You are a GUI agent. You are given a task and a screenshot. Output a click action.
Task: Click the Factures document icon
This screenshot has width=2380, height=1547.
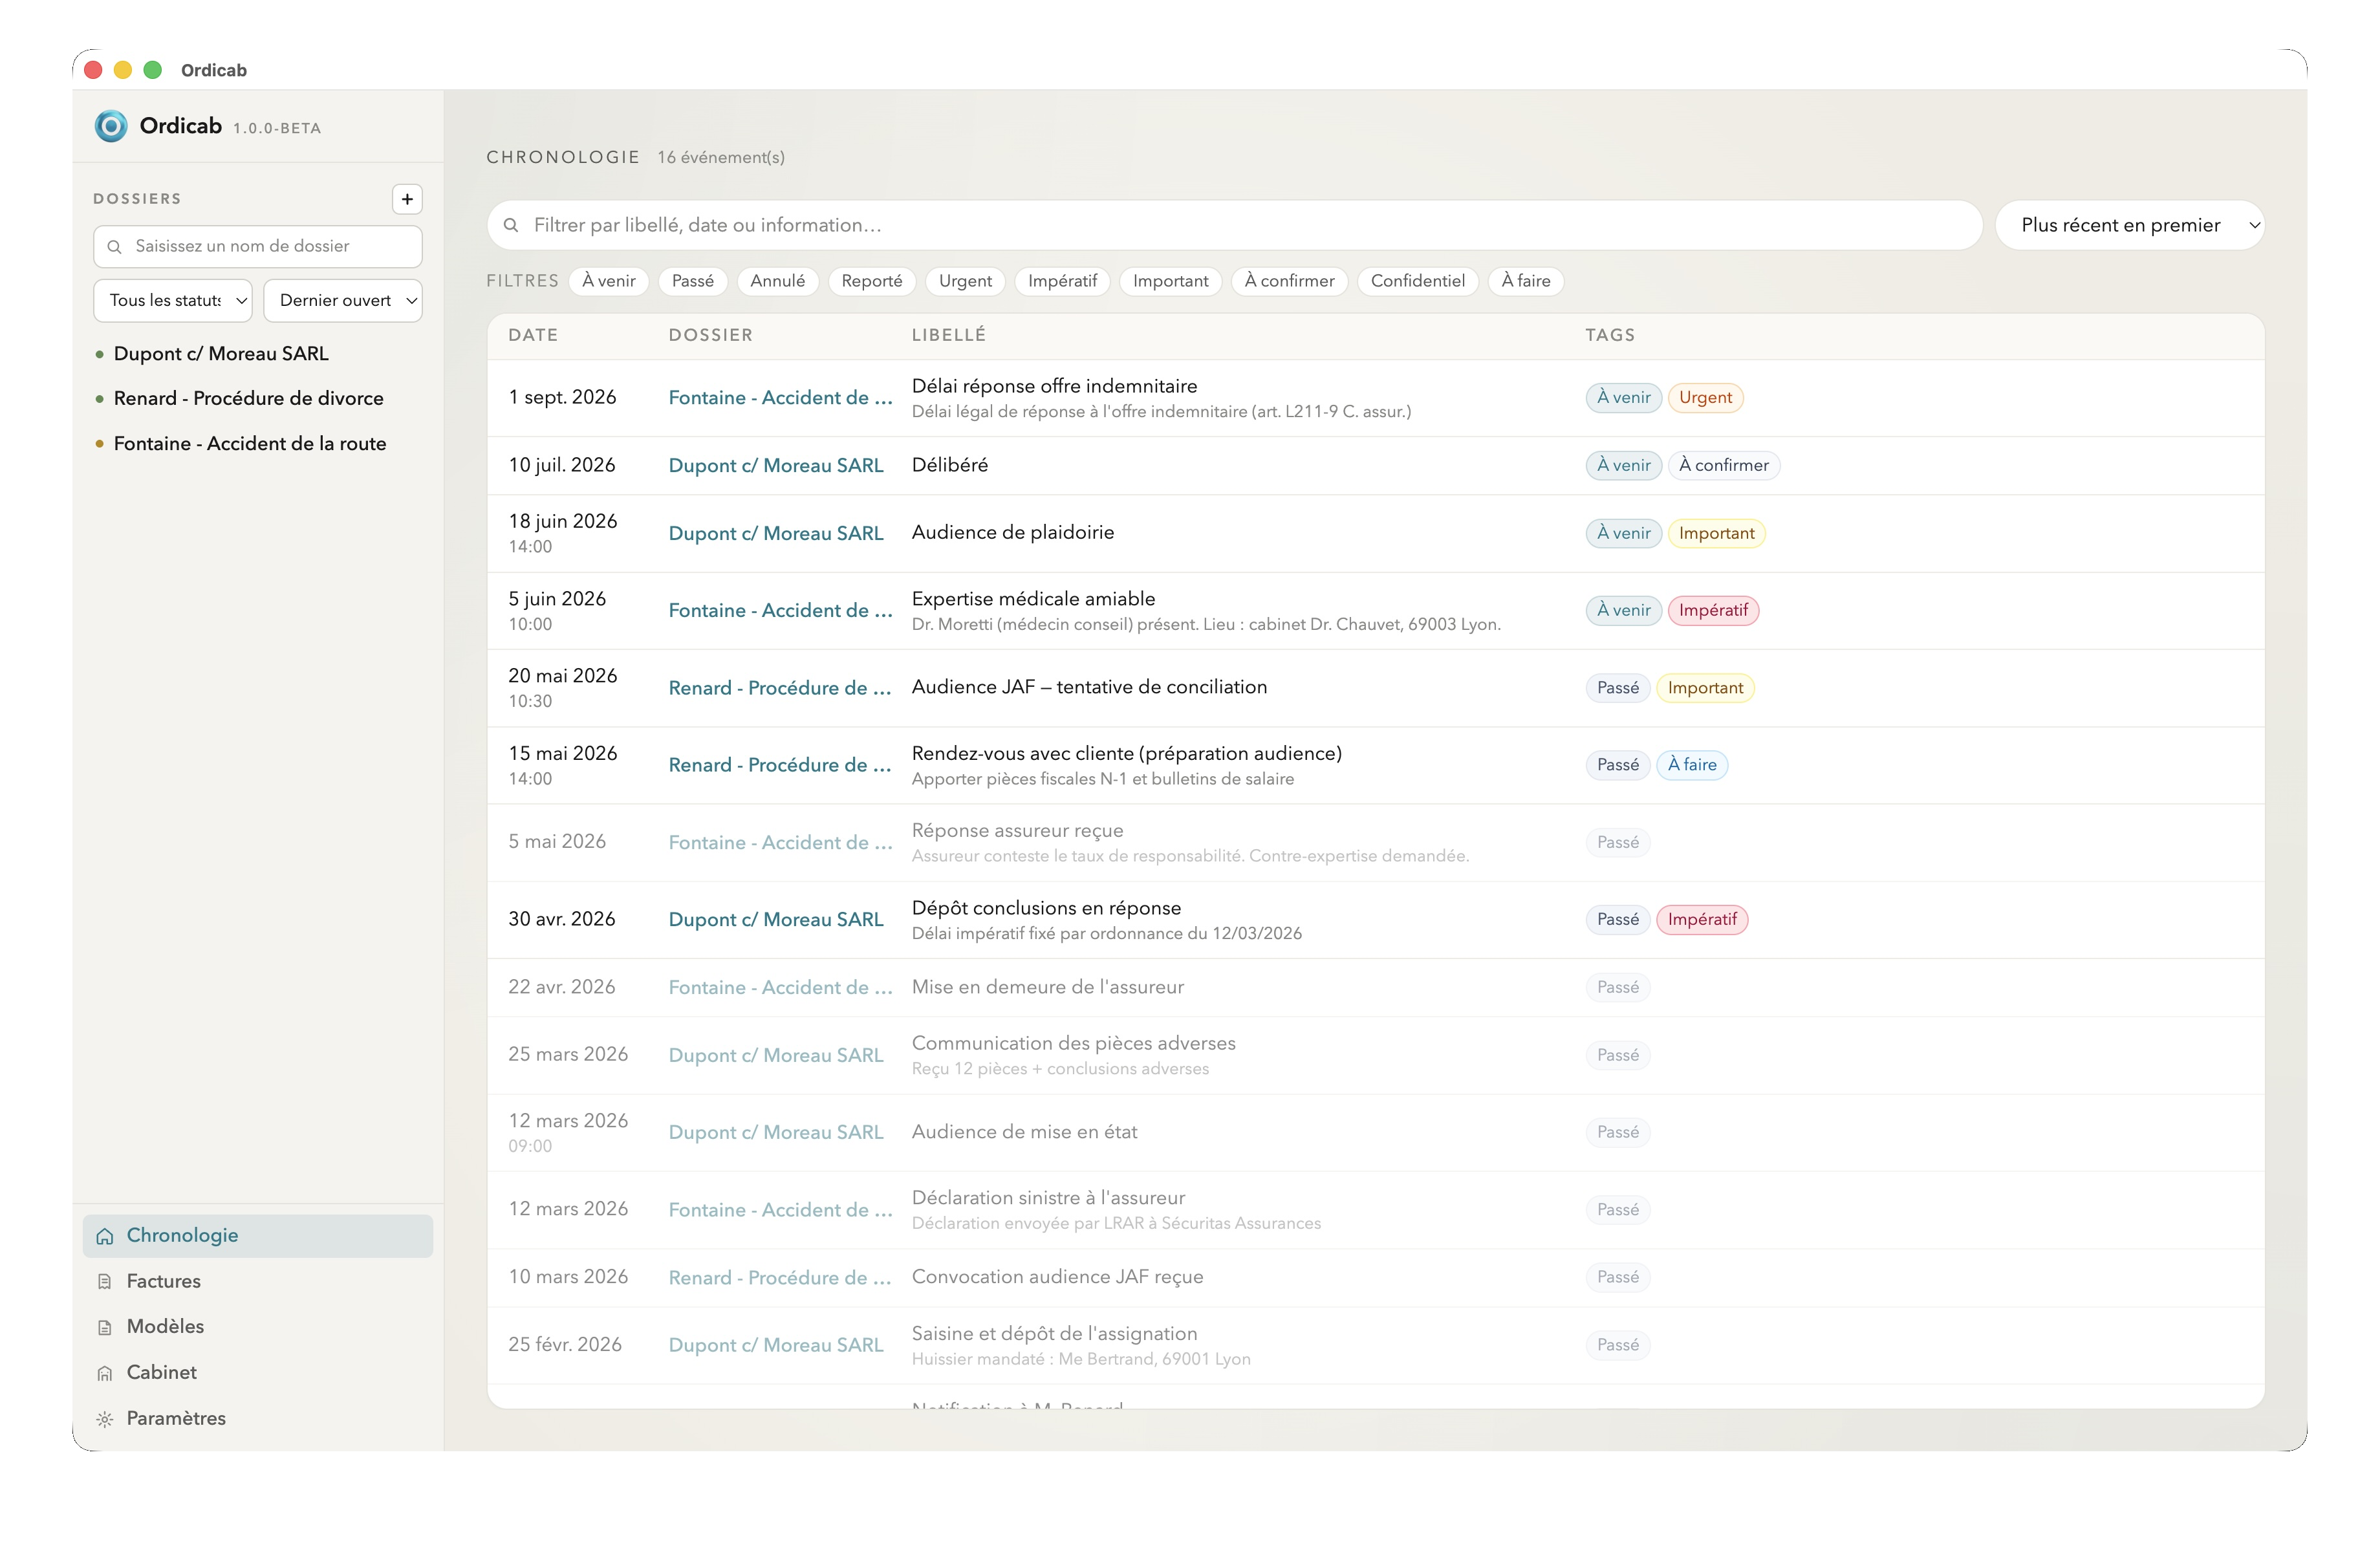click(105, 1282)
